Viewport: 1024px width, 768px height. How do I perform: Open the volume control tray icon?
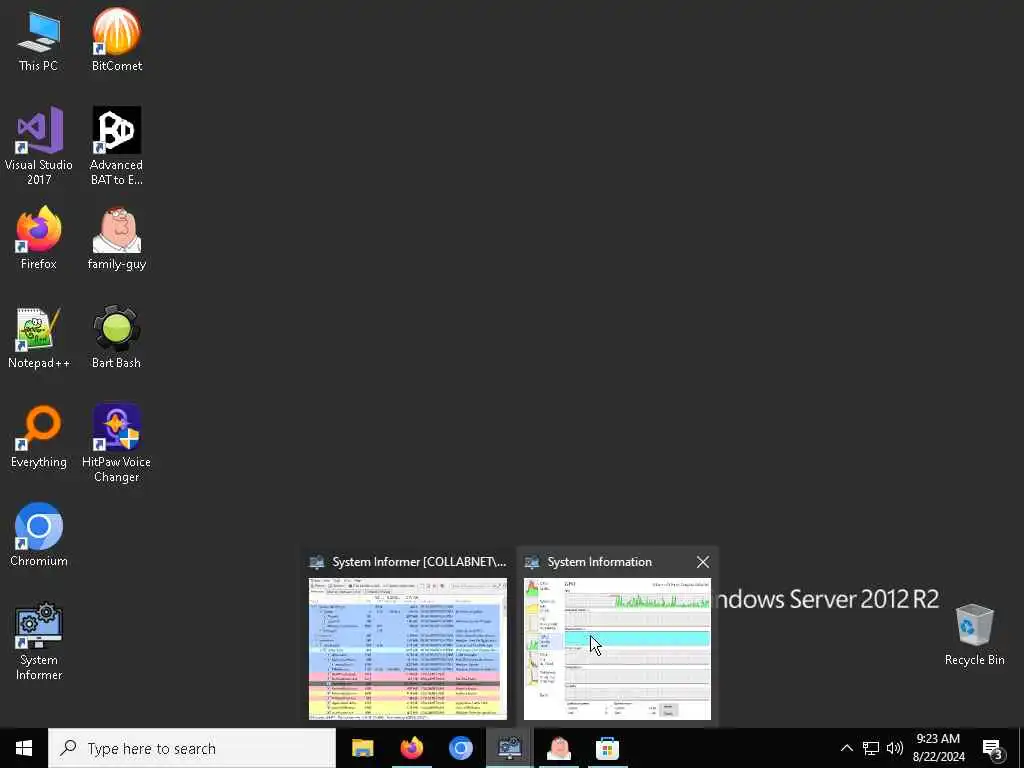(895, 748)
